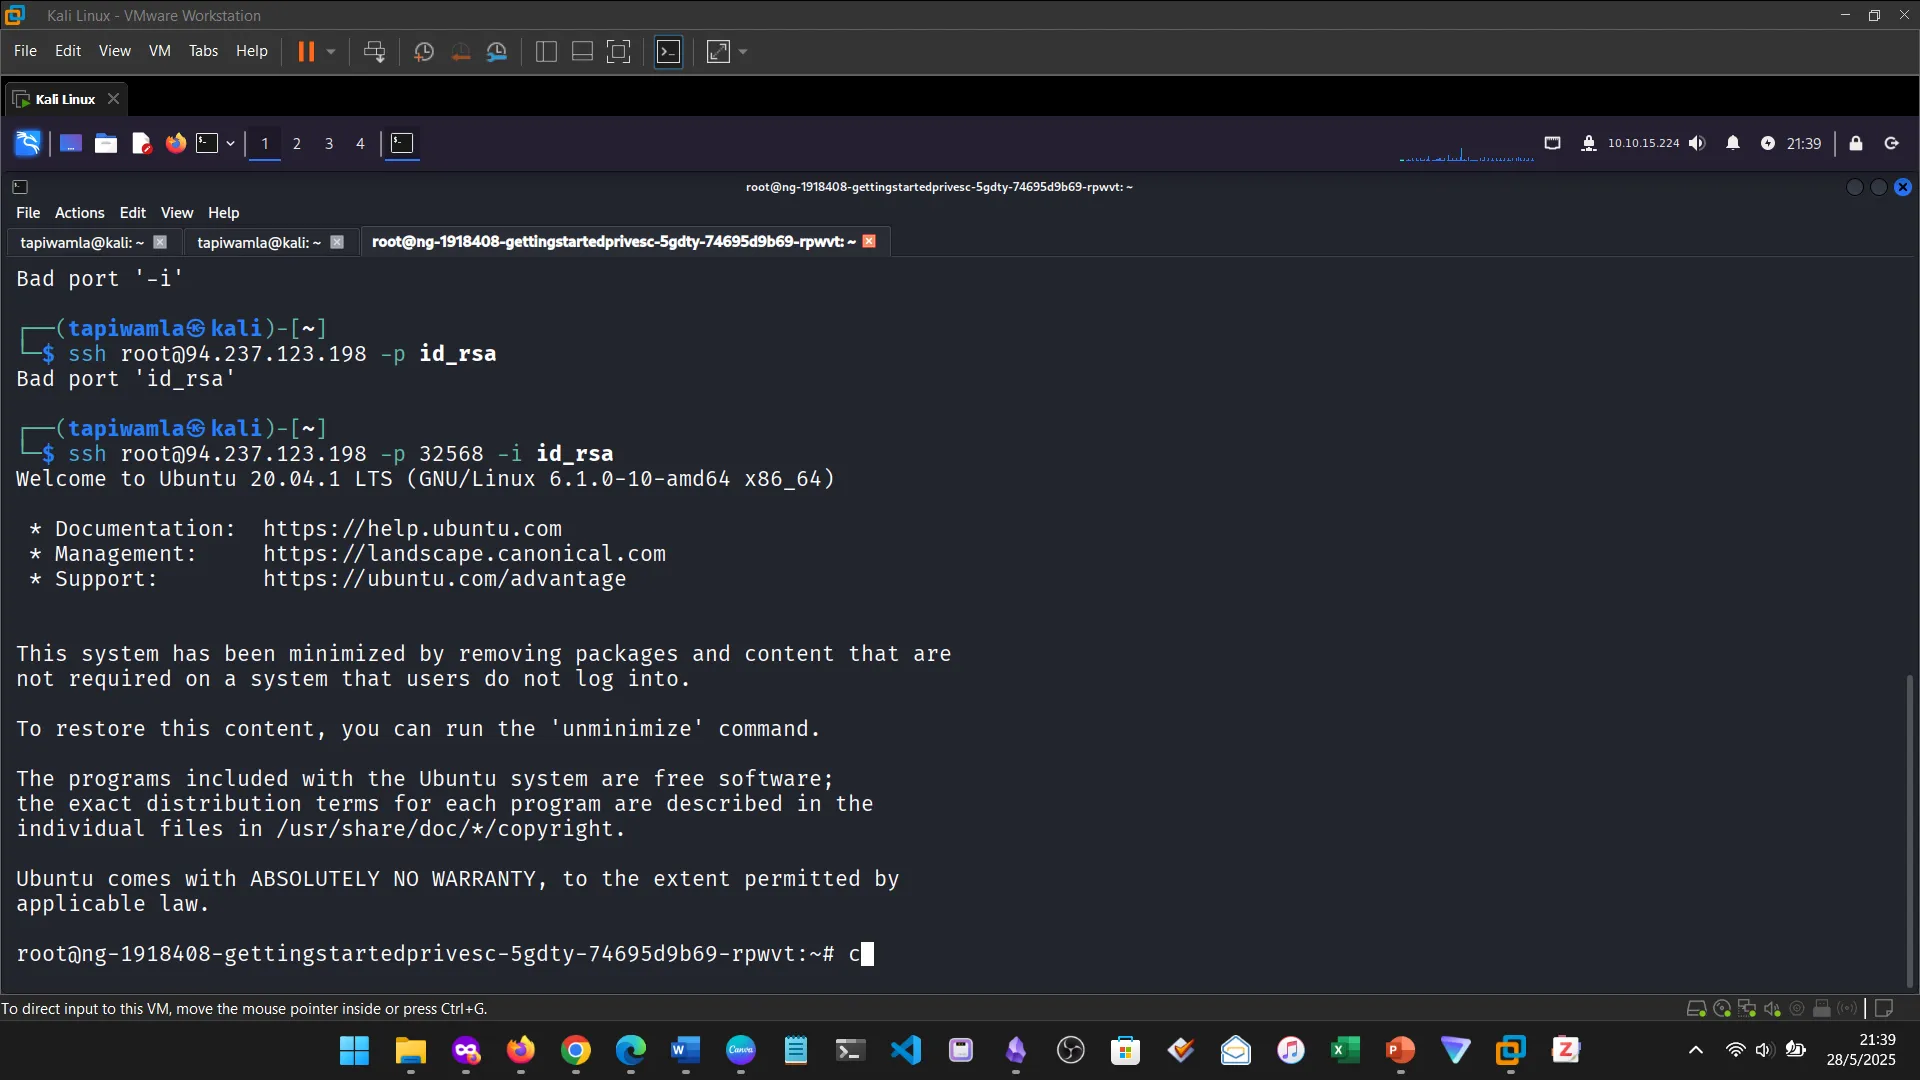This screenshot has width=1920, height=1080.
Task: Revert the VM to its snapshot
Action: click(x=461, y=52)
